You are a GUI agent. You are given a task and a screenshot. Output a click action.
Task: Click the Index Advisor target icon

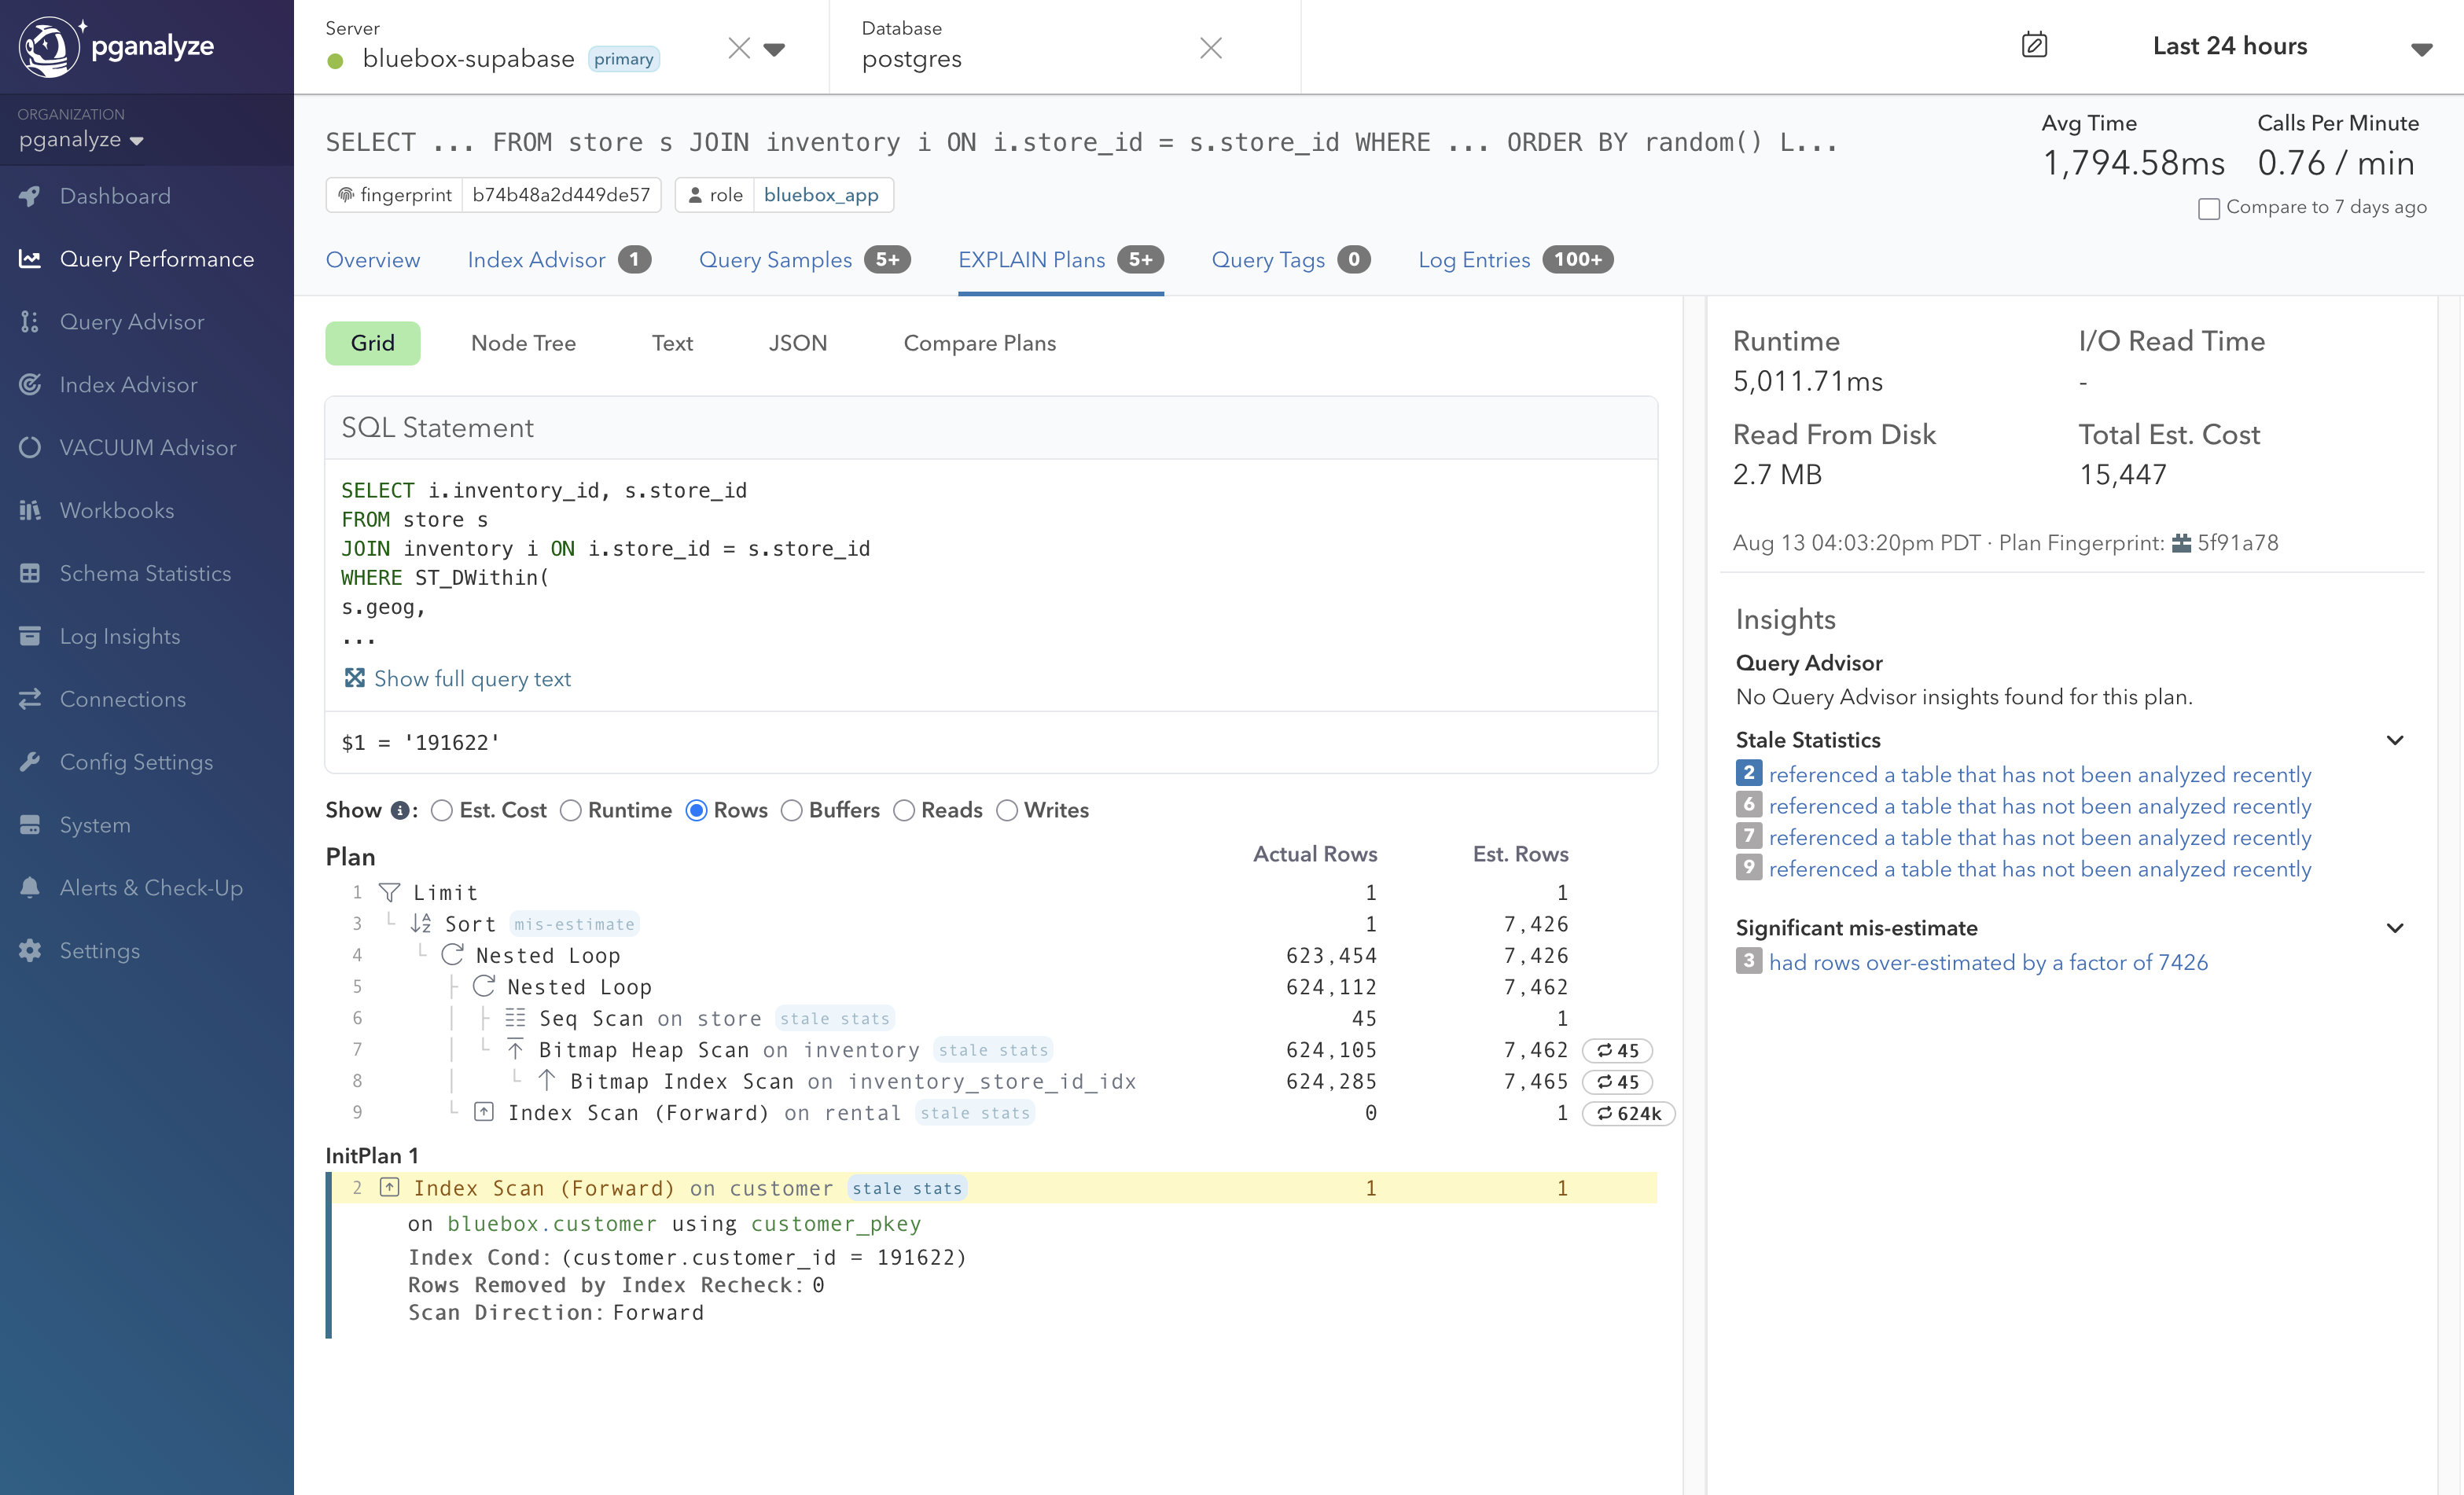point(30,385)
